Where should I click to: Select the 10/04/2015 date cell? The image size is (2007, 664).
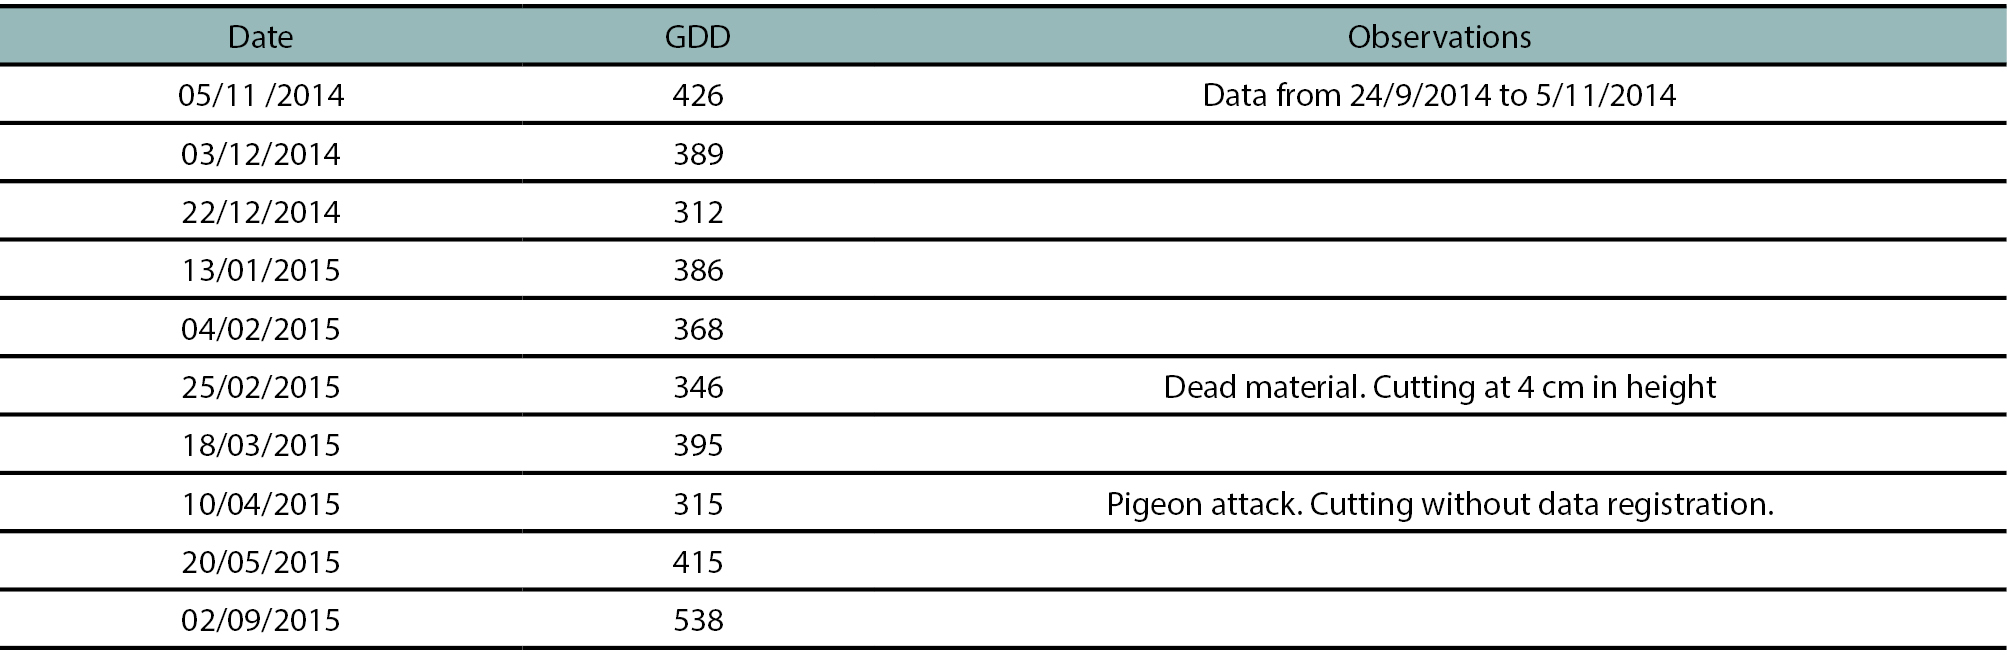[x=260, y=504]
